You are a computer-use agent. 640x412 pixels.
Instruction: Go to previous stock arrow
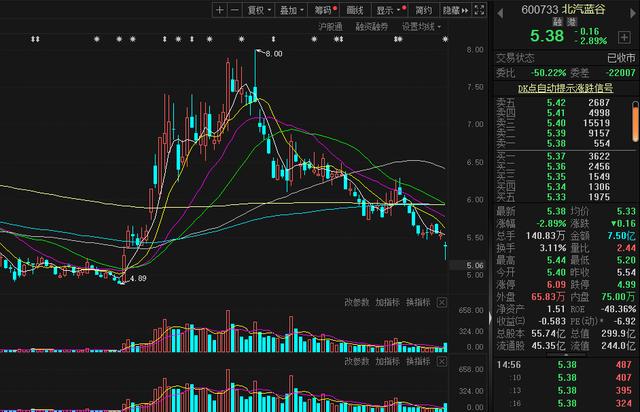(500, 13)
